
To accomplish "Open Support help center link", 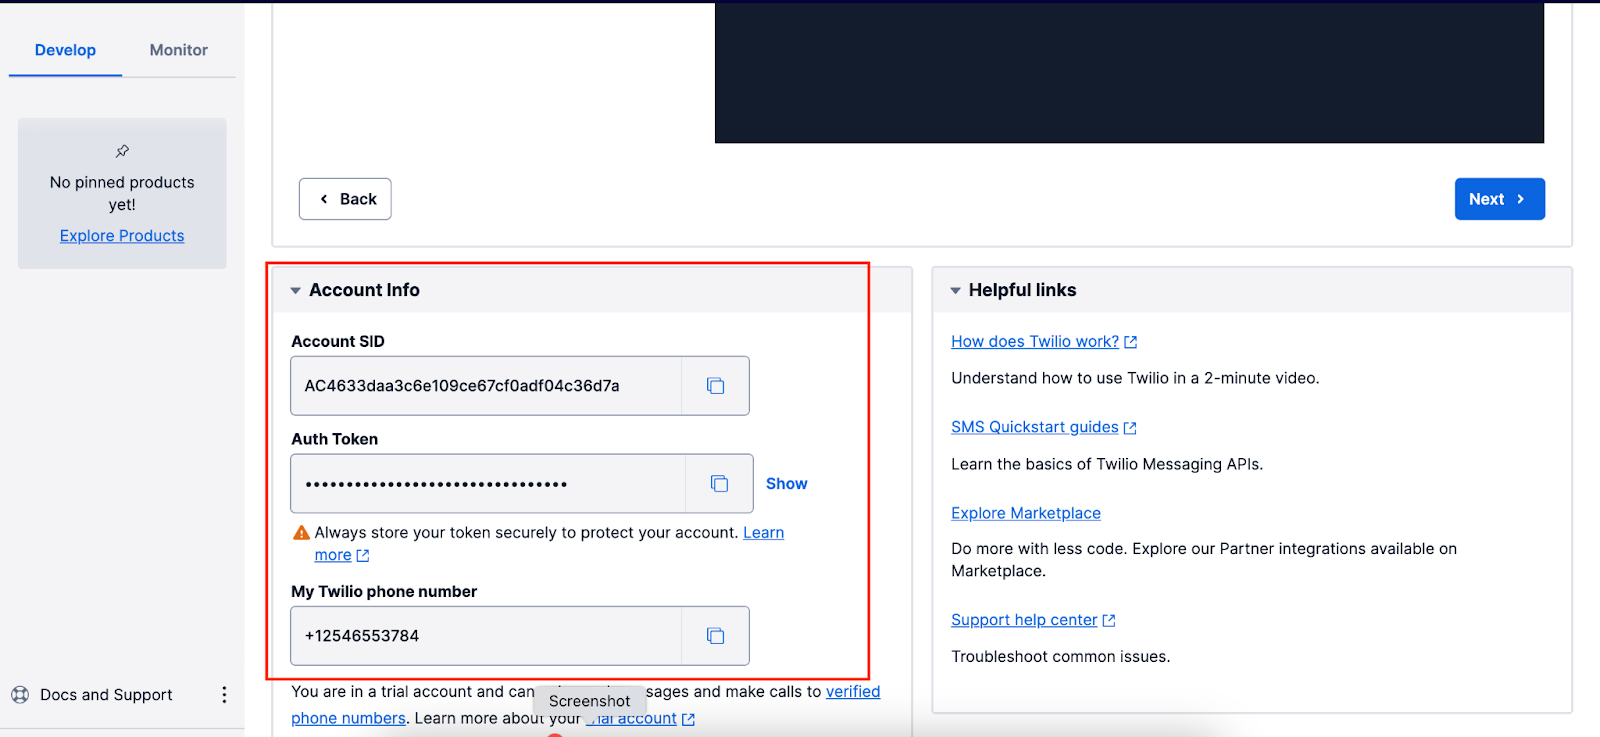I will [1024, 620].
